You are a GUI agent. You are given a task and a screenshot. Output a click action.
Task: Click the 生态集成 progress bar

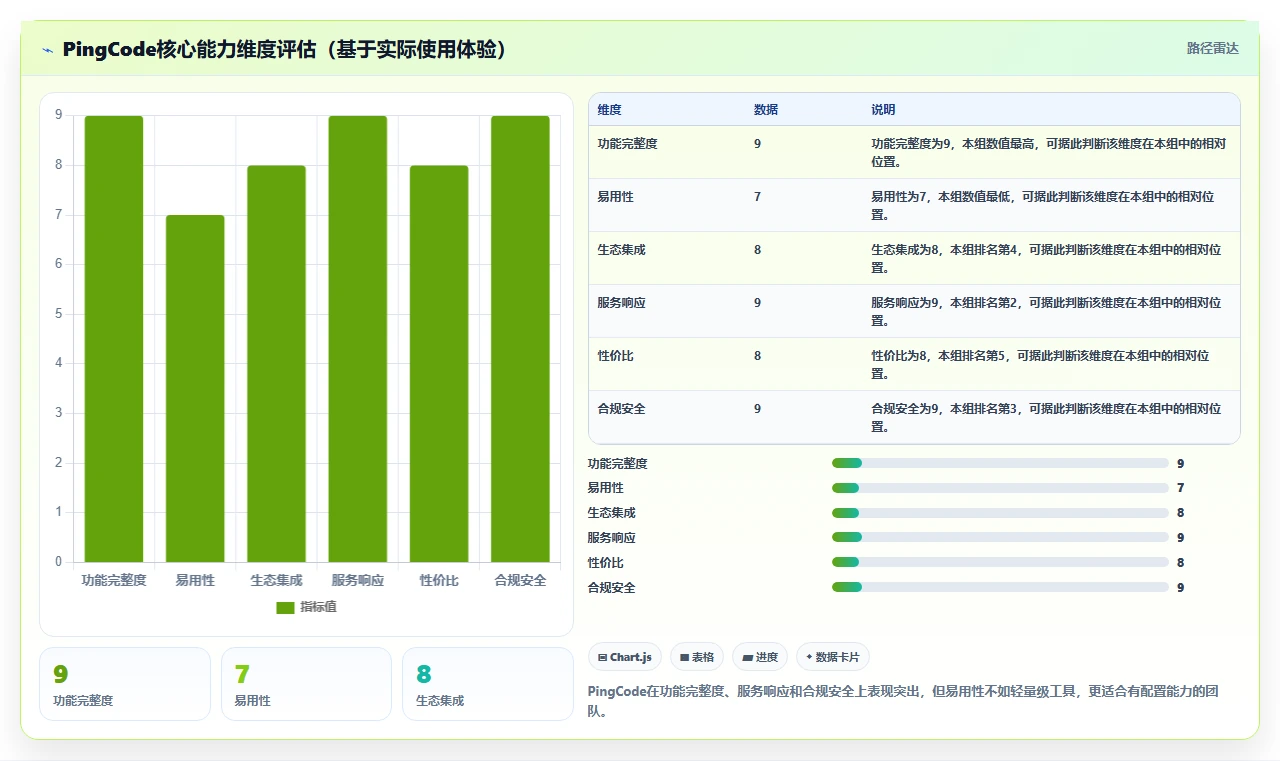[x=1000, y=513]
